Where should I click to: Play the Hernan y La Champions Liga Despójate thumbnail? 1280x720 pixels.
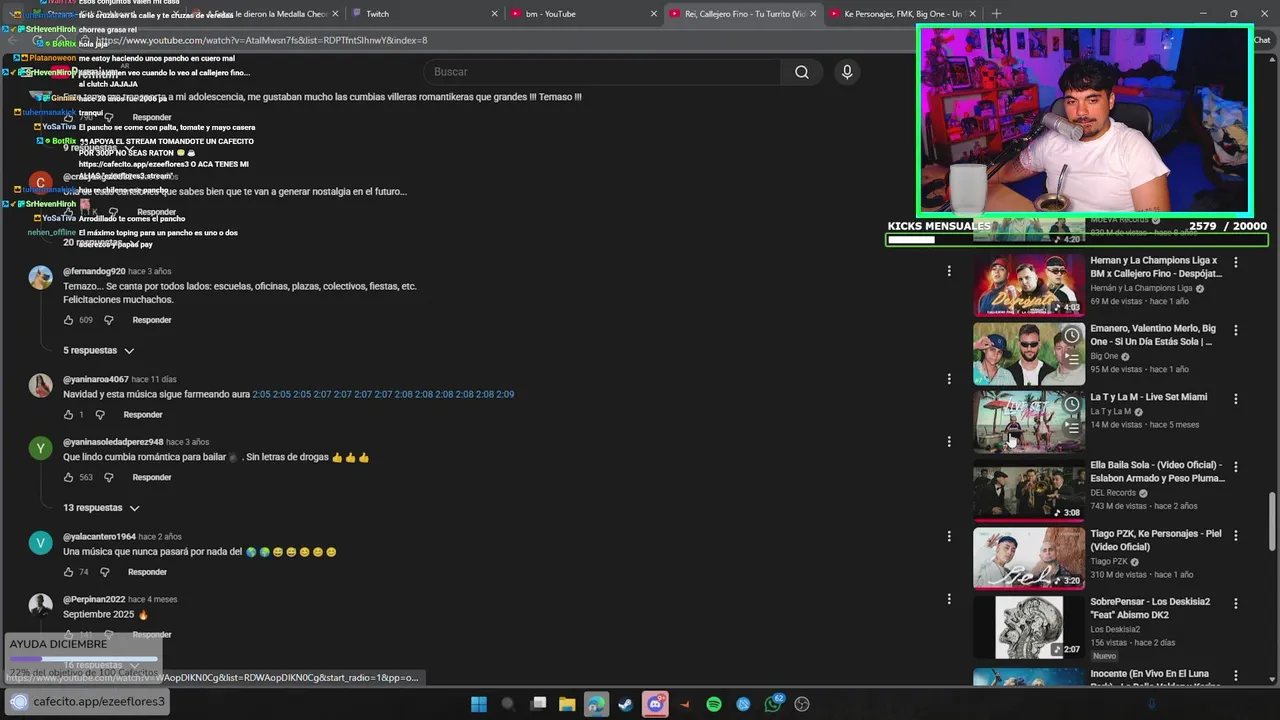pyautogui.click(x=1029, y=285)
